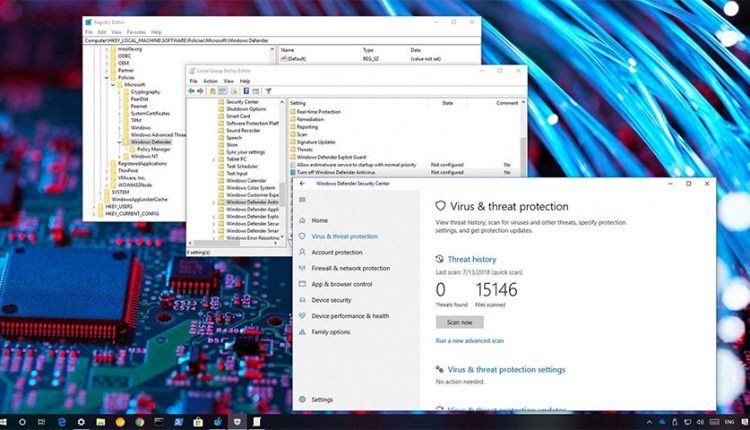Open Favorites menu in Registry Editor
Image resolution: width=750 pixels, height=430 pixels.
point(136,32)
